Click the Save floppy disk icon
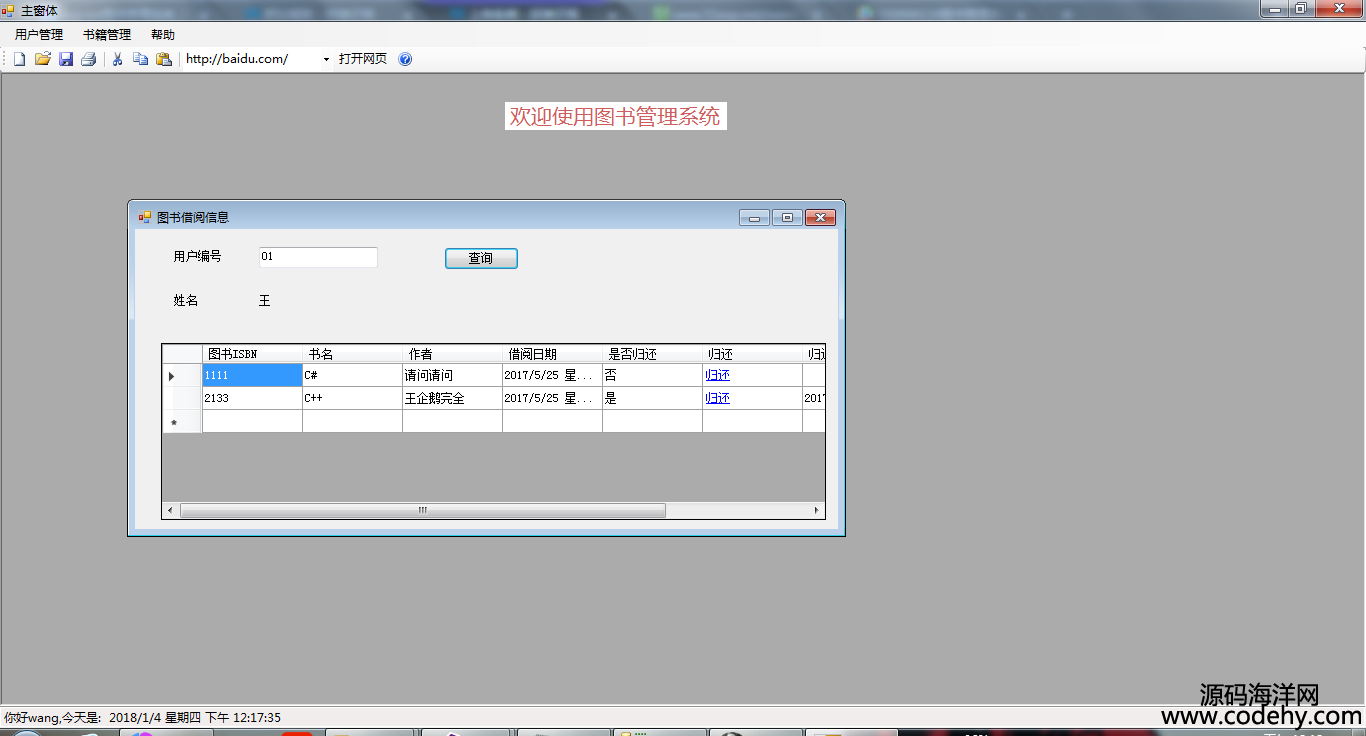The height and width of the screenshot is (736, 1366). pos(66,59)
